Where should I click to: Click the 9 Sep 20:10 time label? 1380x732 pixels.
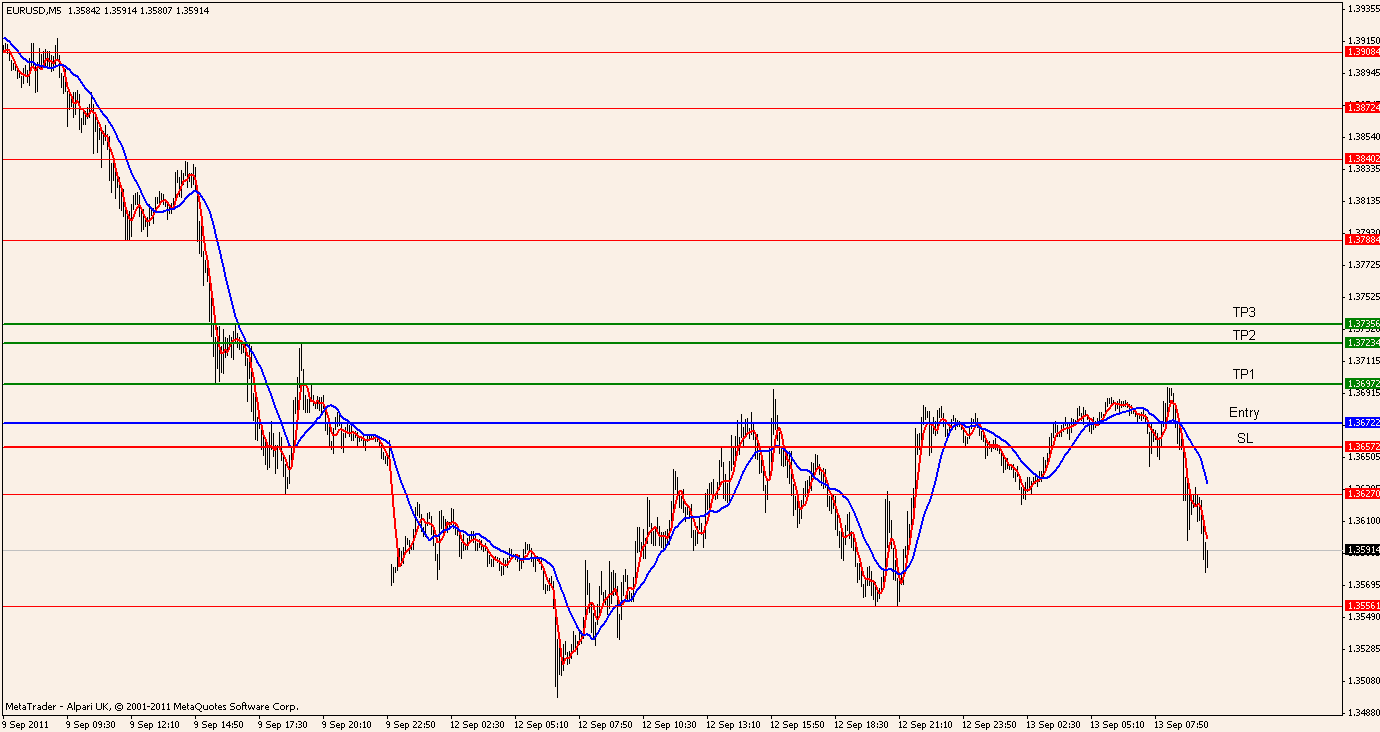click(x=347, y=723)
